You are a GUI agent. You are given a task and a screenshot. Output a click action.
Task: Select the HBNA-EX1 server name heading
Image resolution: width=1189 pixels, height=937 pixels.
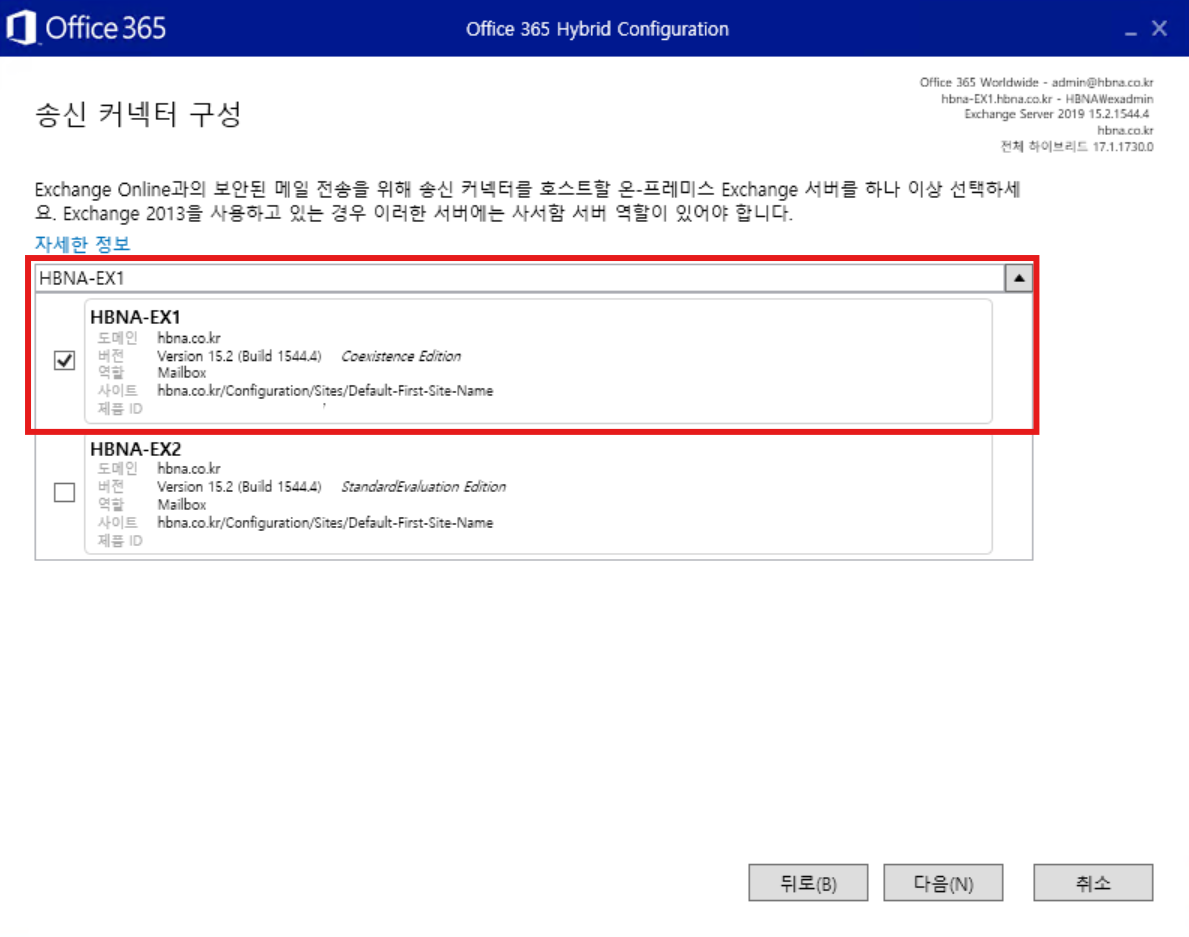pos(135,317)
